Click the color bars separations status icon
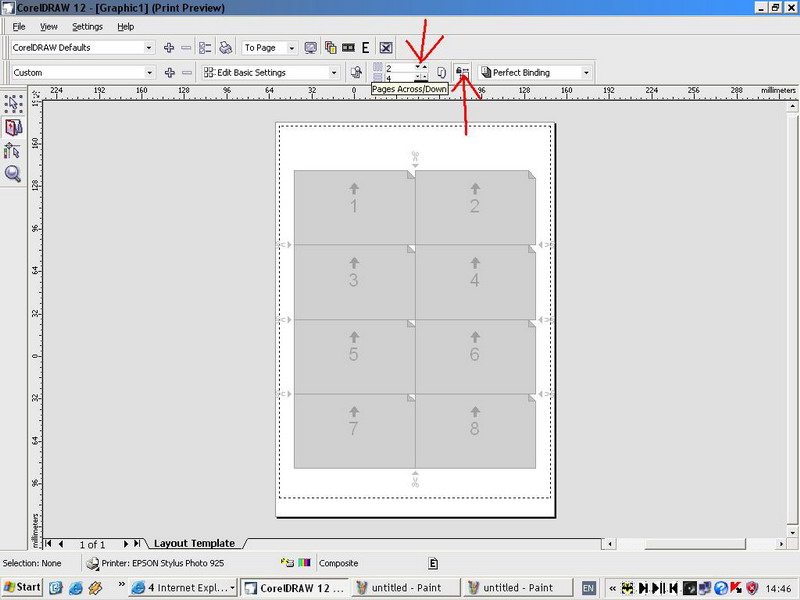The image size is (800, 600). point(305,563)
